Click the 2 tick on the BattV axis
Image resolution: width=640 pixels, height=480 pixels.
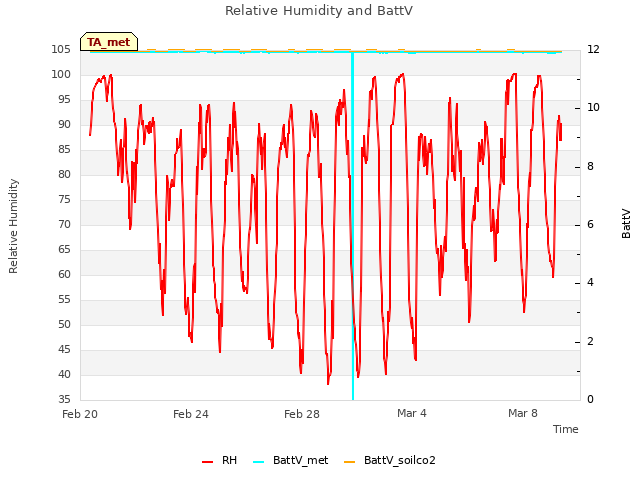tap(590, 342)
